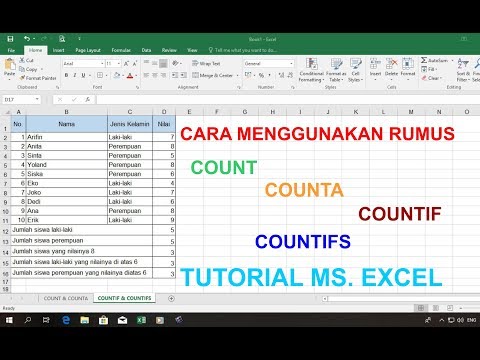Open Sort & Filter menu
The height and width of the screenshot is (360, 480).
pos(463,70)
